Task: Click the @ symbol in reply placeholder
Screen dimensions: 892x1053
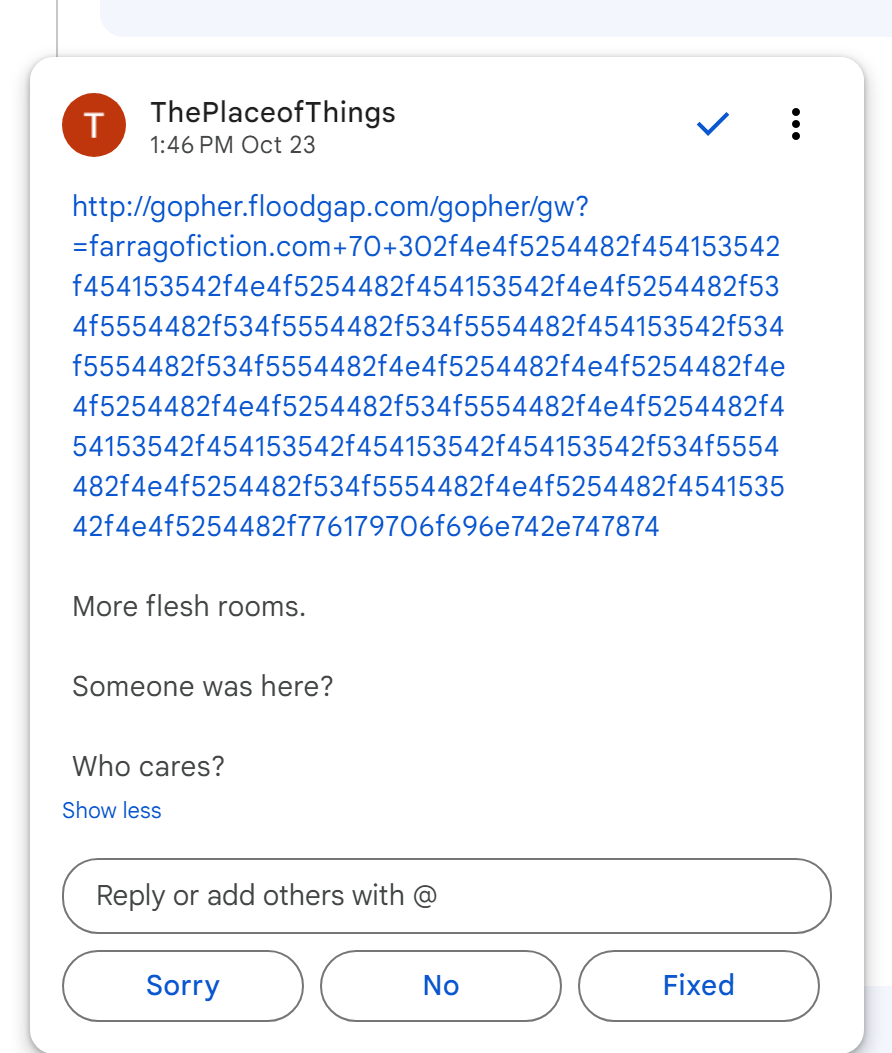Action: click(x=424, y=895)
